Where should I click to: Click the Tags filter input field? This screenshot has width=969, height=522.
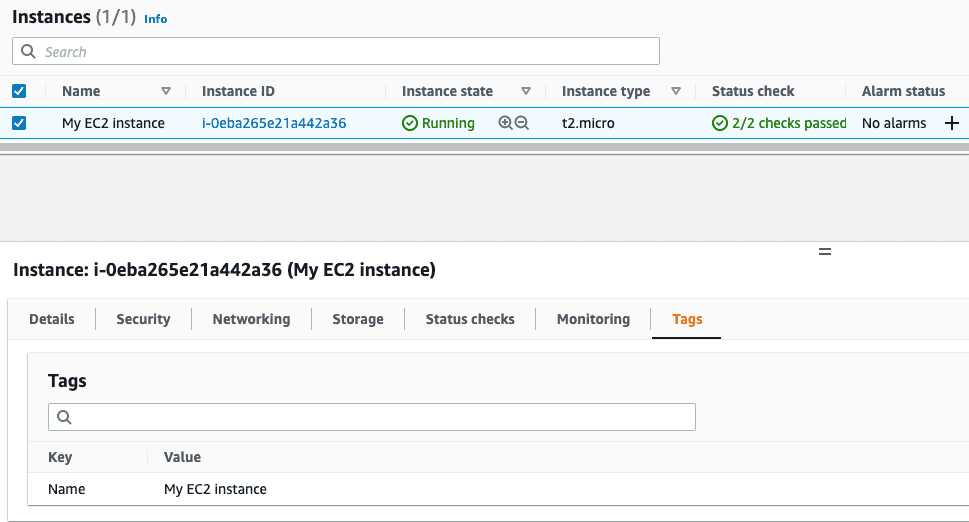tap(371, 417)
